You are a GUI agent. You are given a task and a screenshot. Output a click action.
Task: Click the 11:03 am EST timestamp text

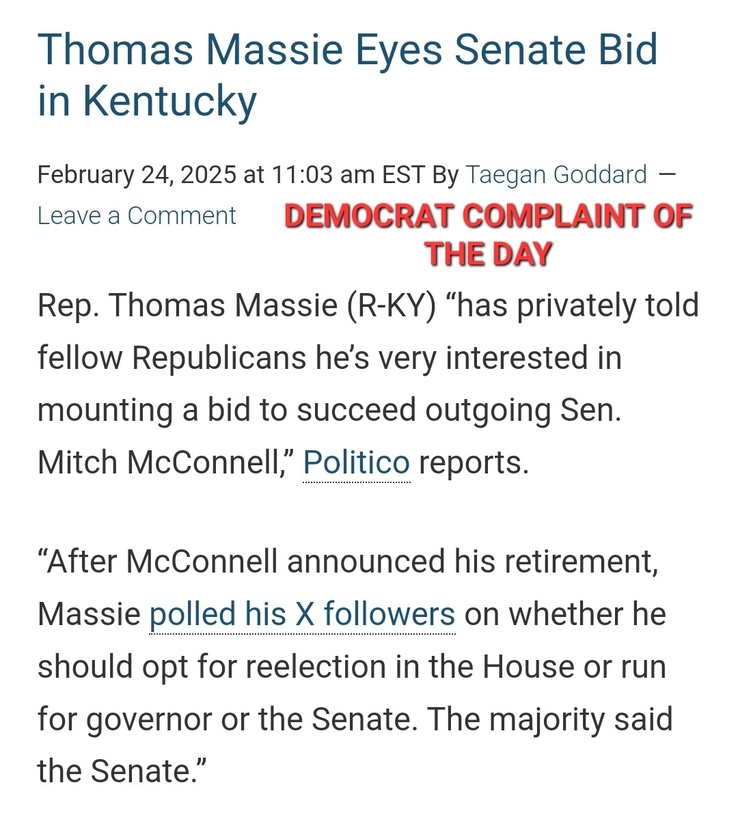348,174
